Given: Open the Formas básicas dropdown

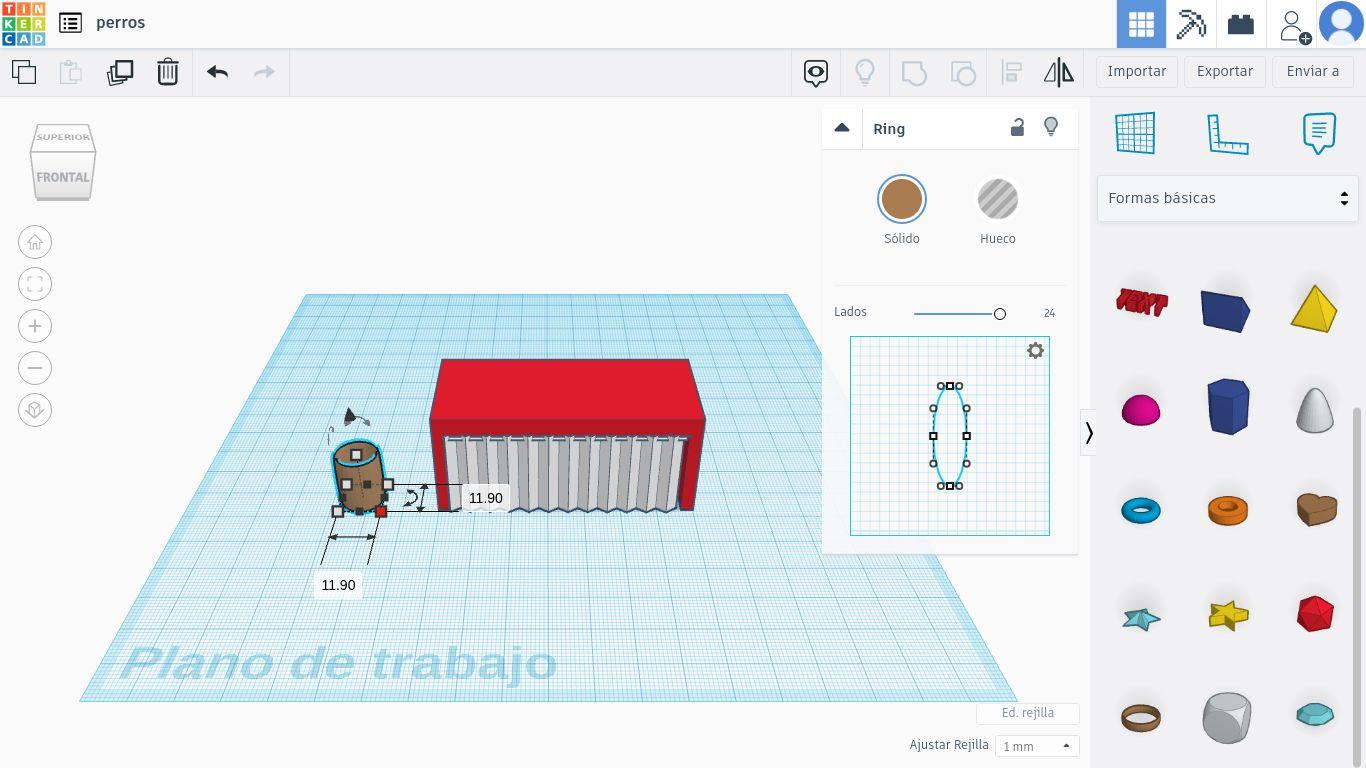Looking at the screenshot, I should 1228,198.
